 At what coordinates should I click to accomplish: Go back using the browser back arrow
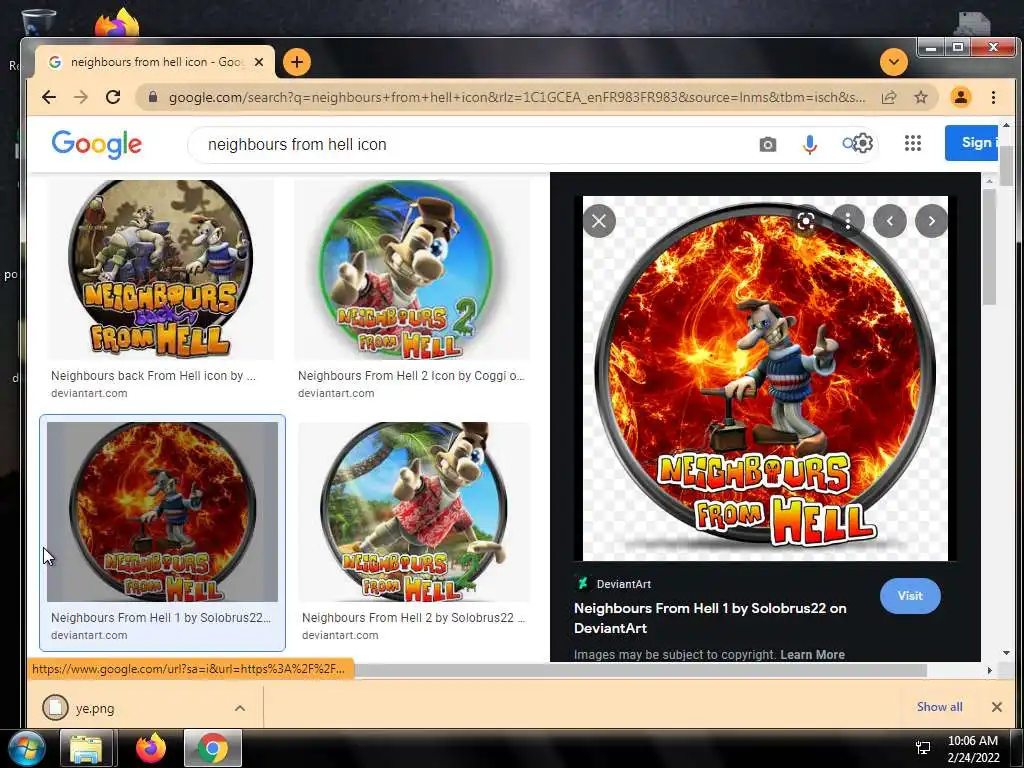[49, 97]
